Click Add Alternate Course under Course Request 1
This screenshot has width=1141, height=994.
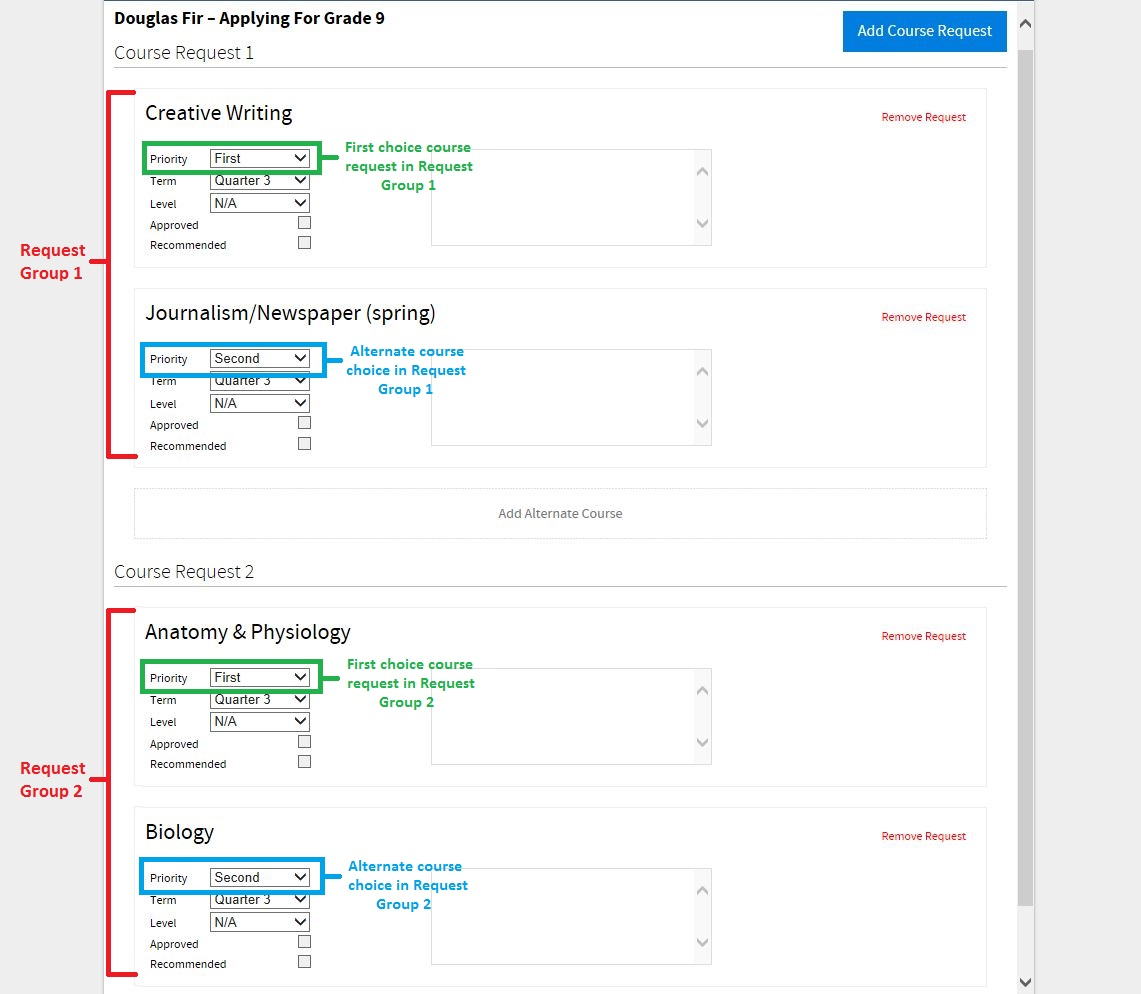(x=560, y=513)
